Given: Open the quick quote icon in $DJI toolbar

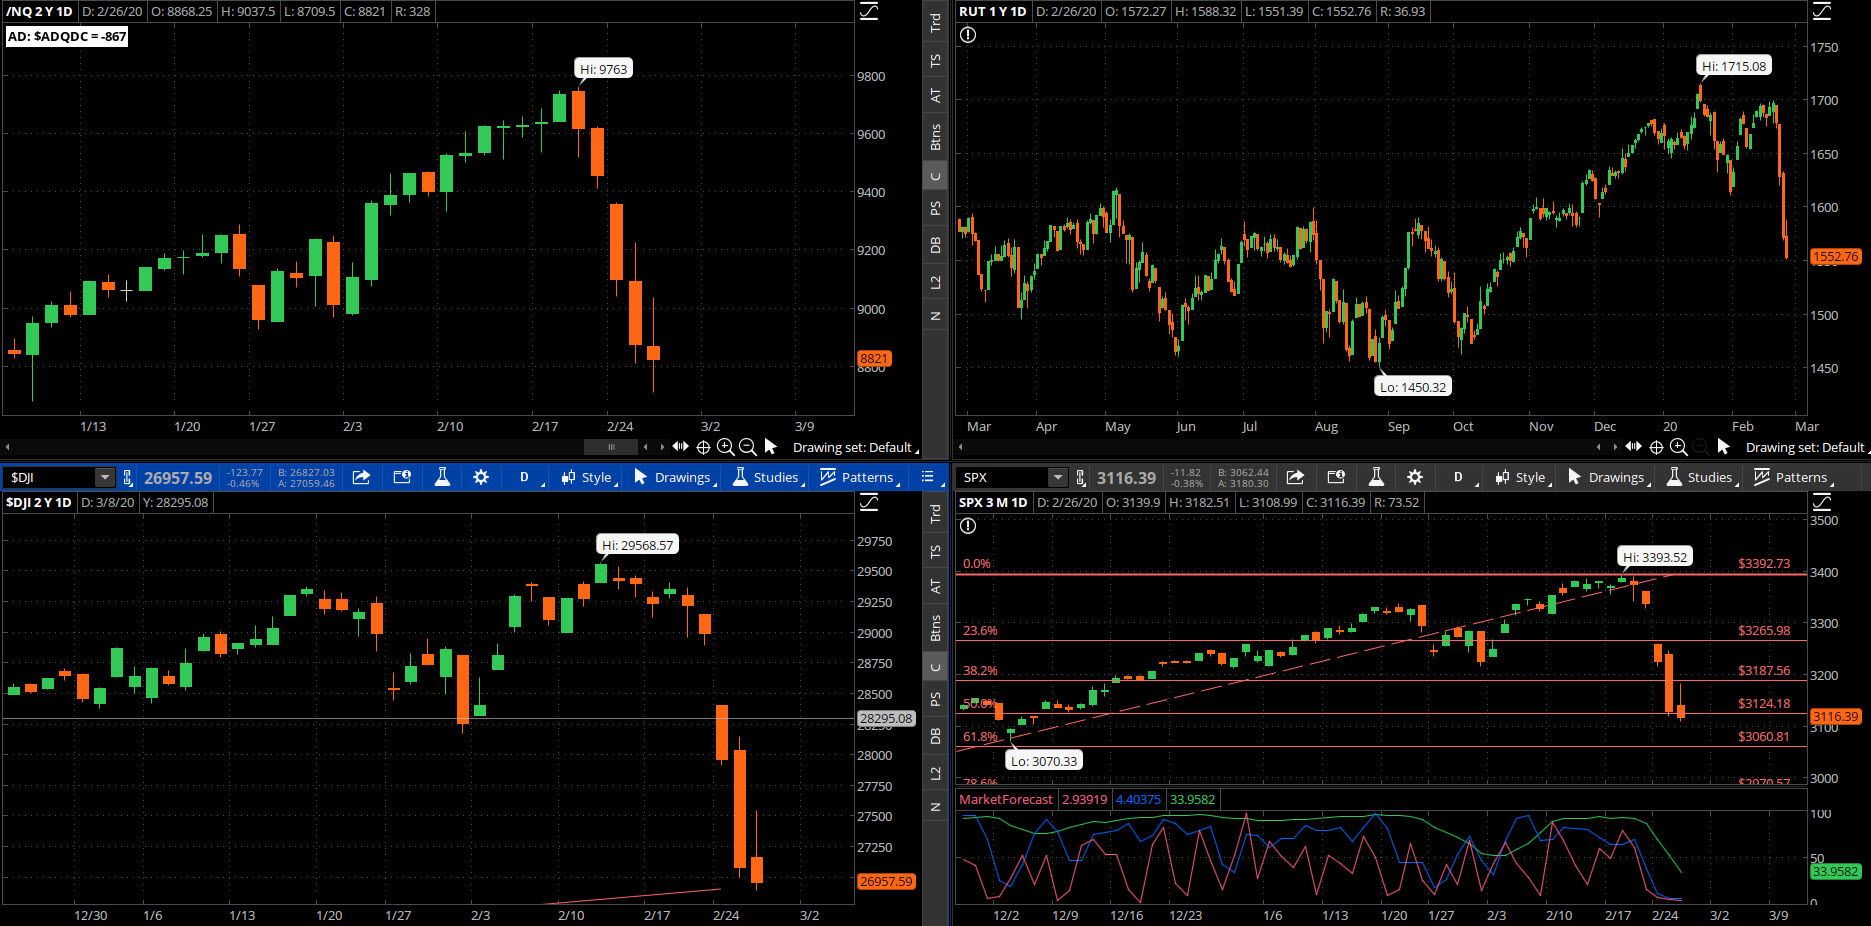Looking at the screenshot, I should pos(402,477).
